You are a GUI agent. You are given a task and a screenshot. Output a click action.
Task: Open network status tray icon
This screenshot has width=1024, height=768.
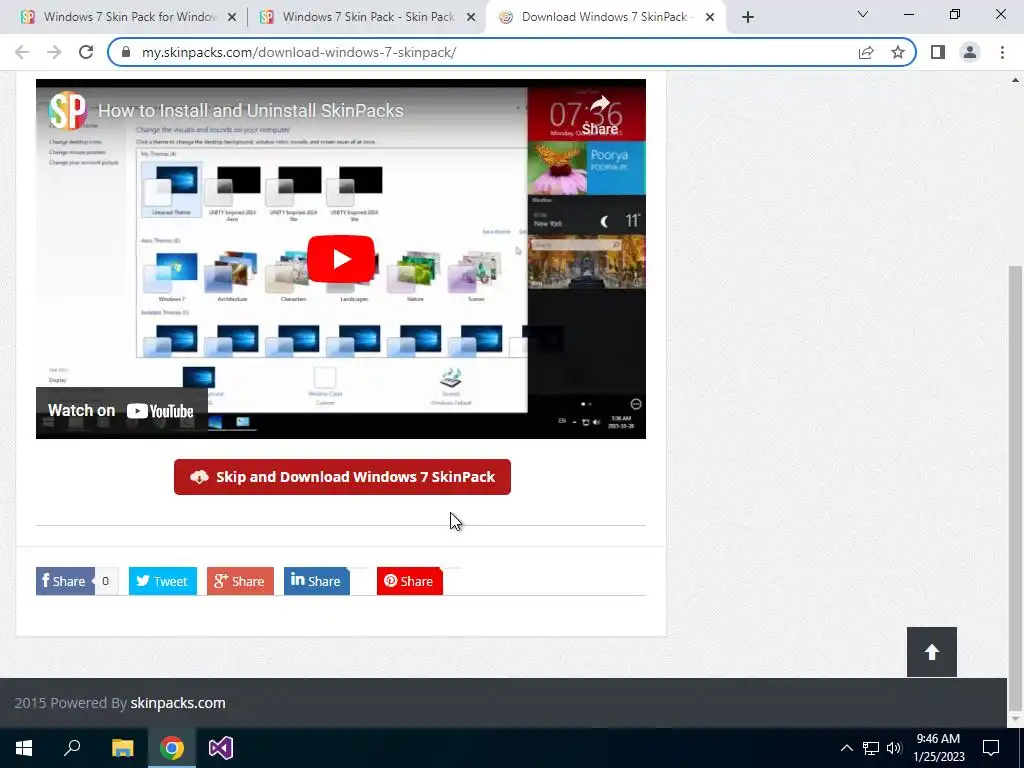point(871,748)
